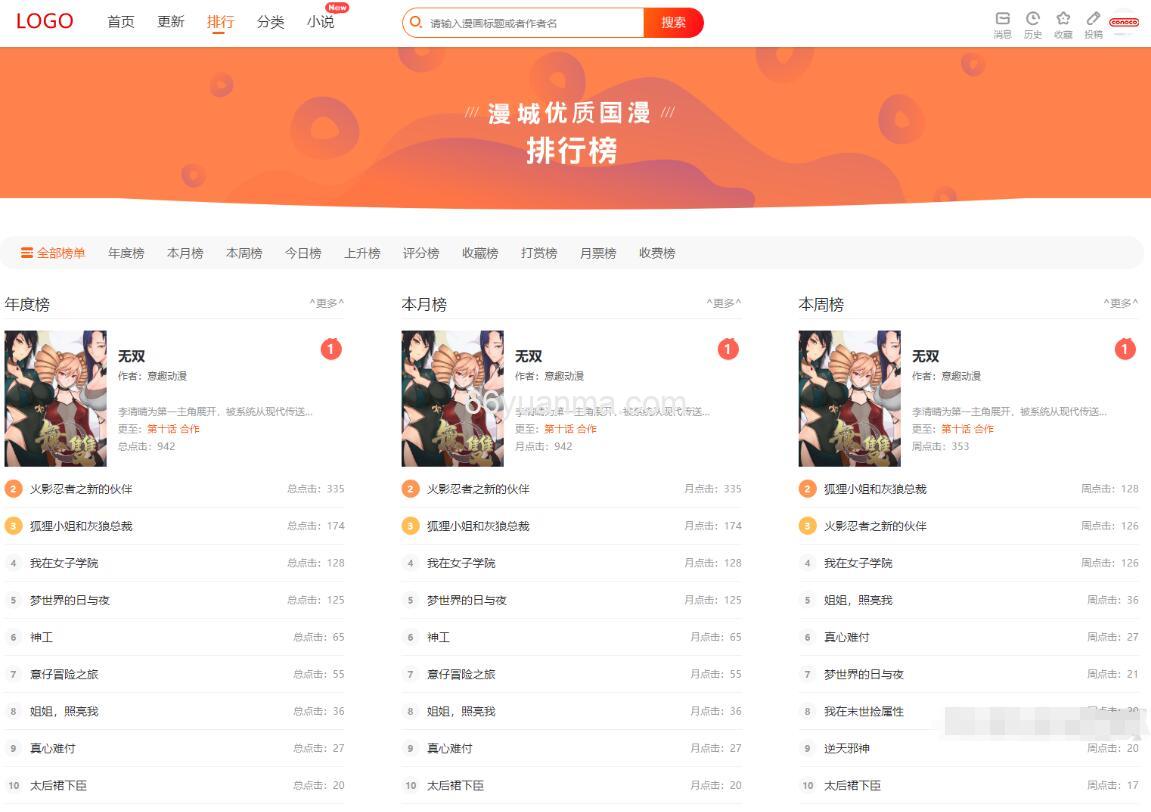Open the 收藏 favorites star icon
The image size is (1151, 812).
click(x=1063, y=19)
